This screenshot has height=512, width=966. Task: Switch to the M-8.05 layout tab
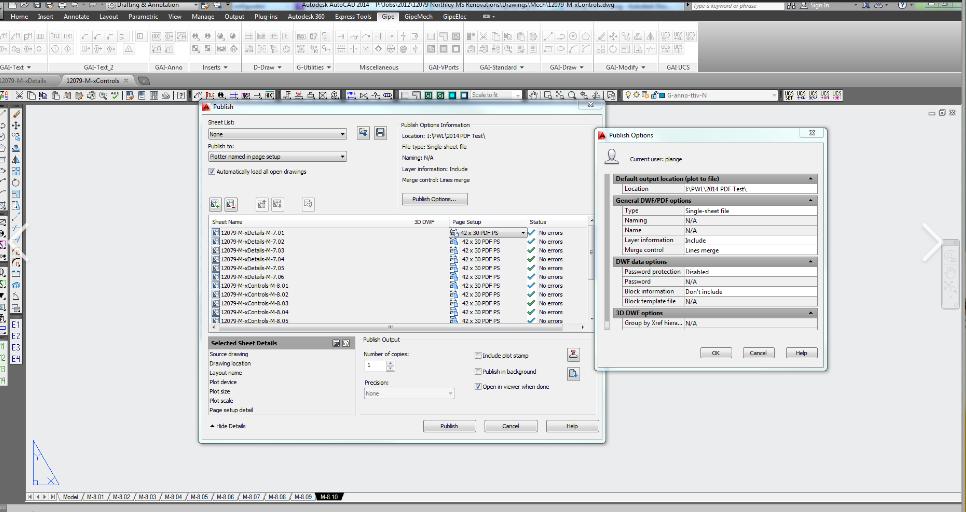pyautogui.click(x=198, y=497)
